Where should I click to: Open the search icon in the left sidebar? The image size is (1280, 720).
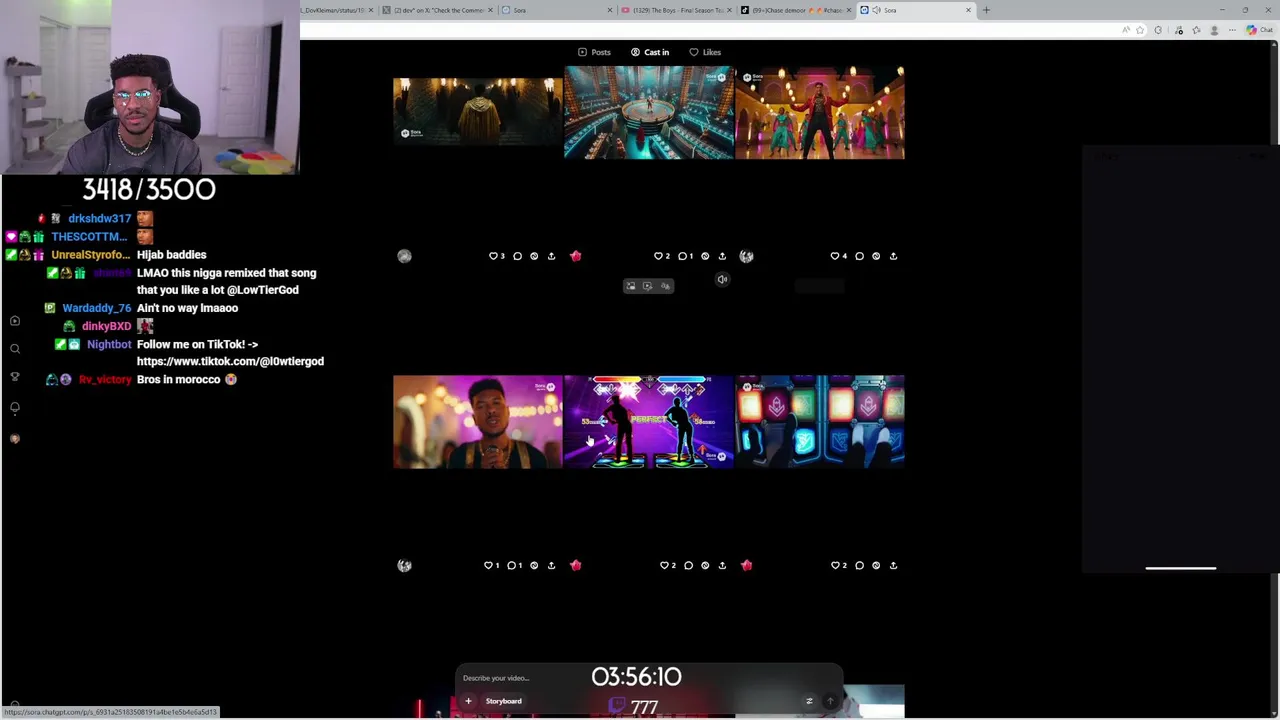(x=15, y=349)
